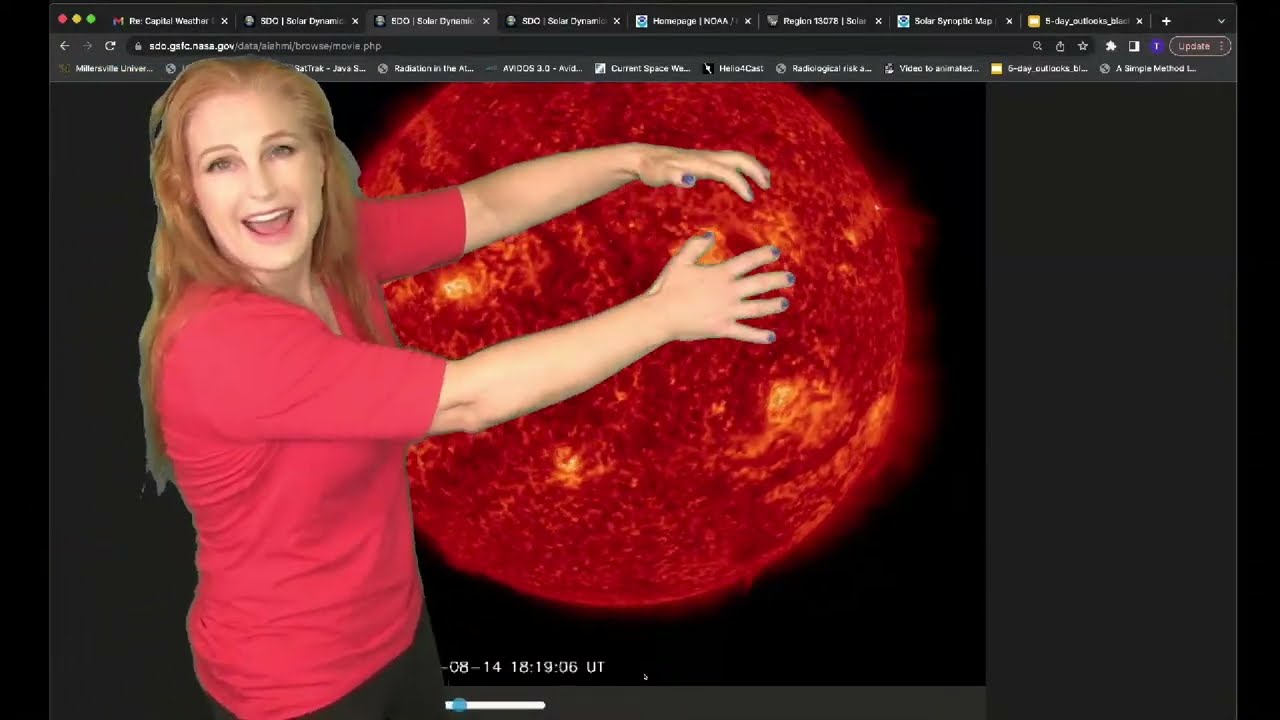This screenshot has width=1280, height=720.
Task: Open the AVIDOS 3.0 bookmark
Action: [534, 69]
